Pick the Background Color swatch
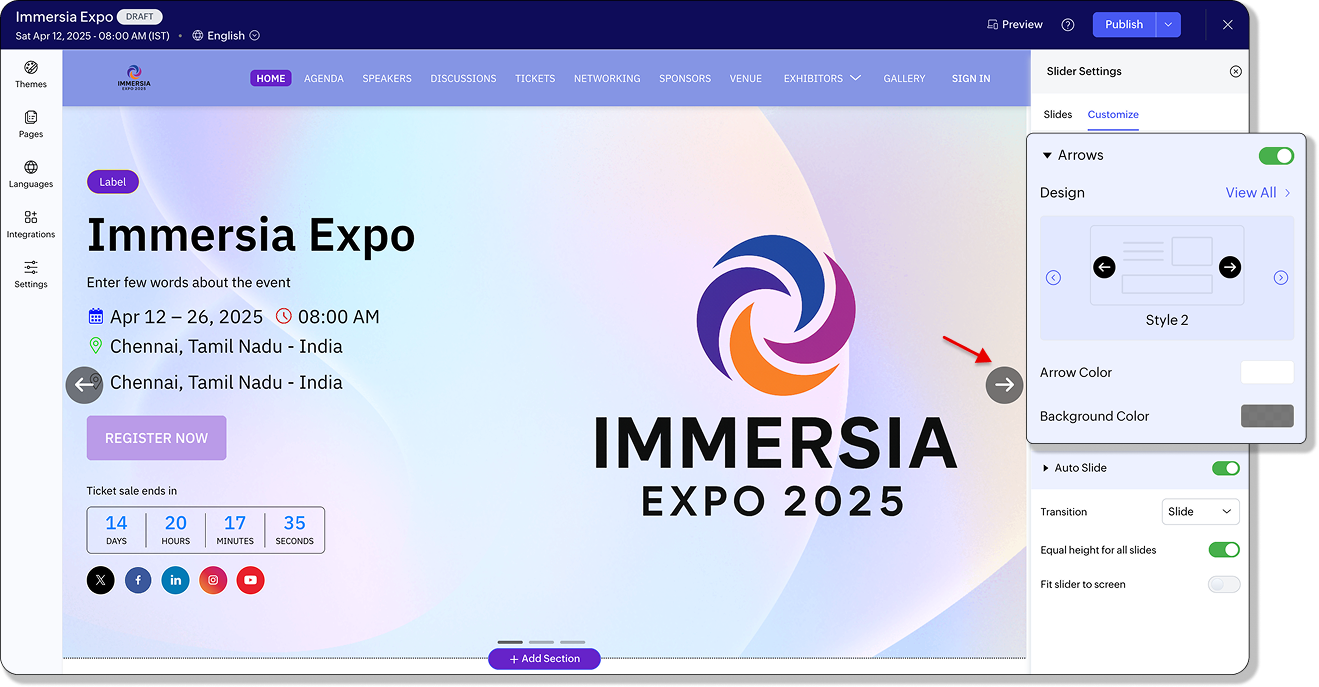 [1267, 416]
